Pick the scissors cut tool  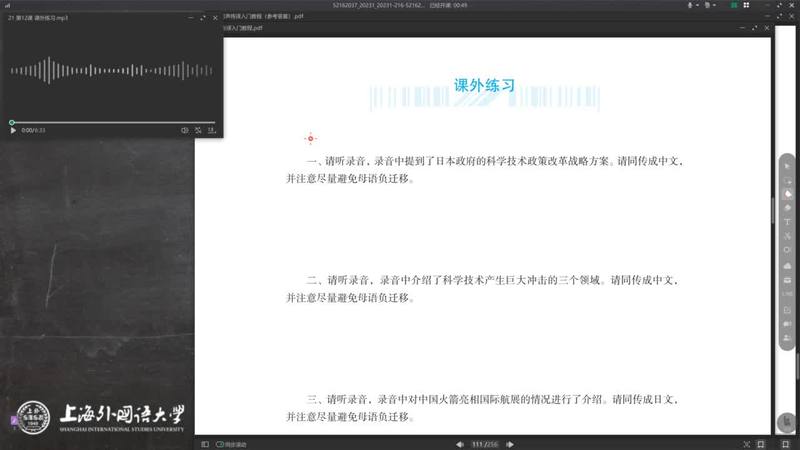point(788,236)
